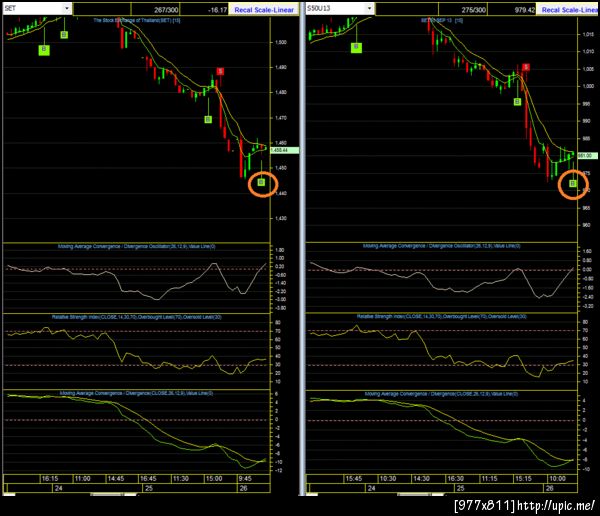
Task: Select S50U13 Buy marker just below Sell marker
Action: coord(517,101)
